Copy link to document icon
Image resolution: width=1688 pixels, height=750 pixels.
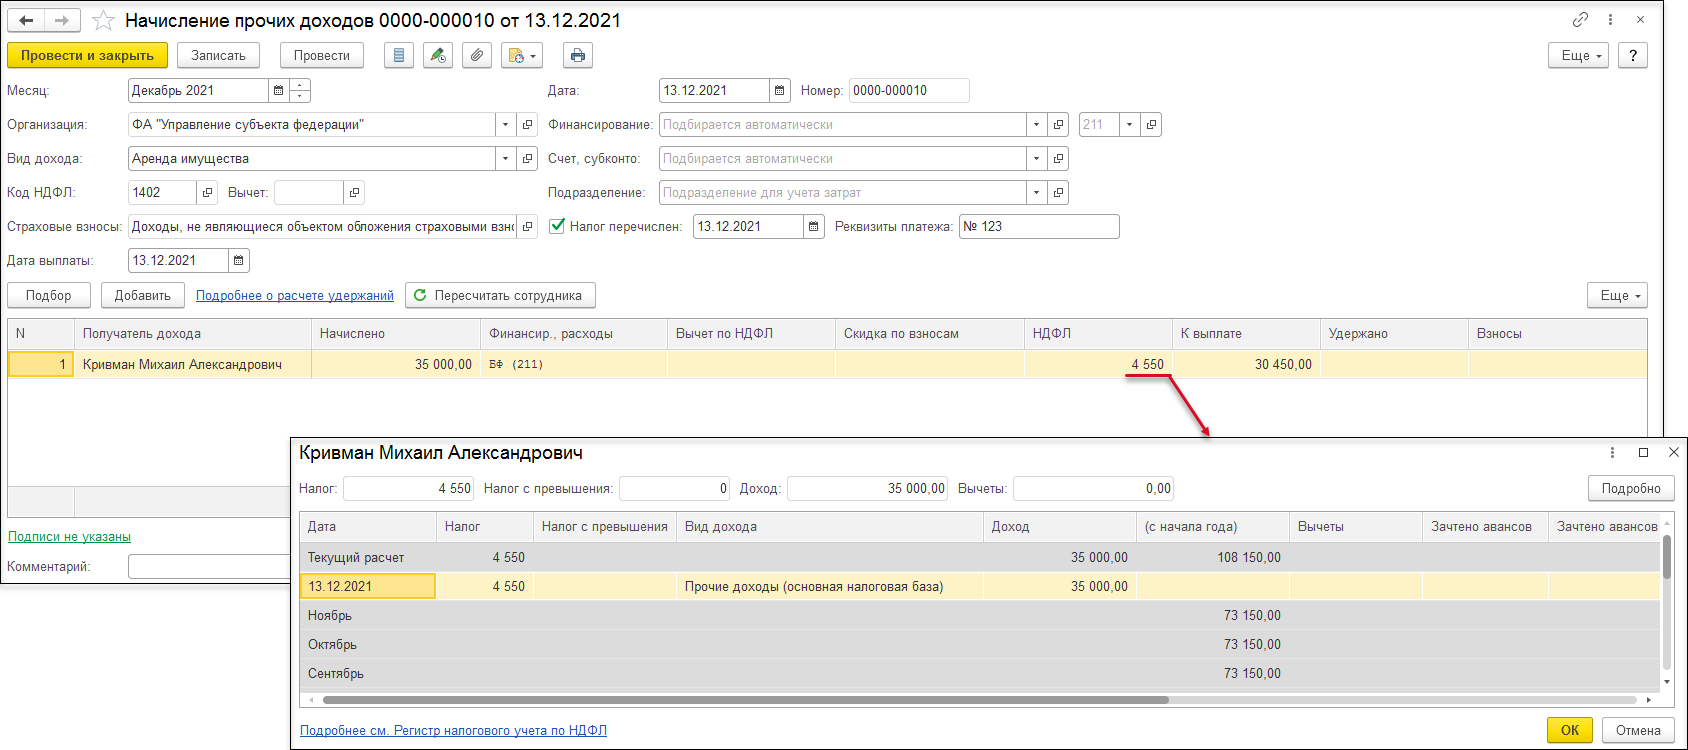pos(1580,20)
